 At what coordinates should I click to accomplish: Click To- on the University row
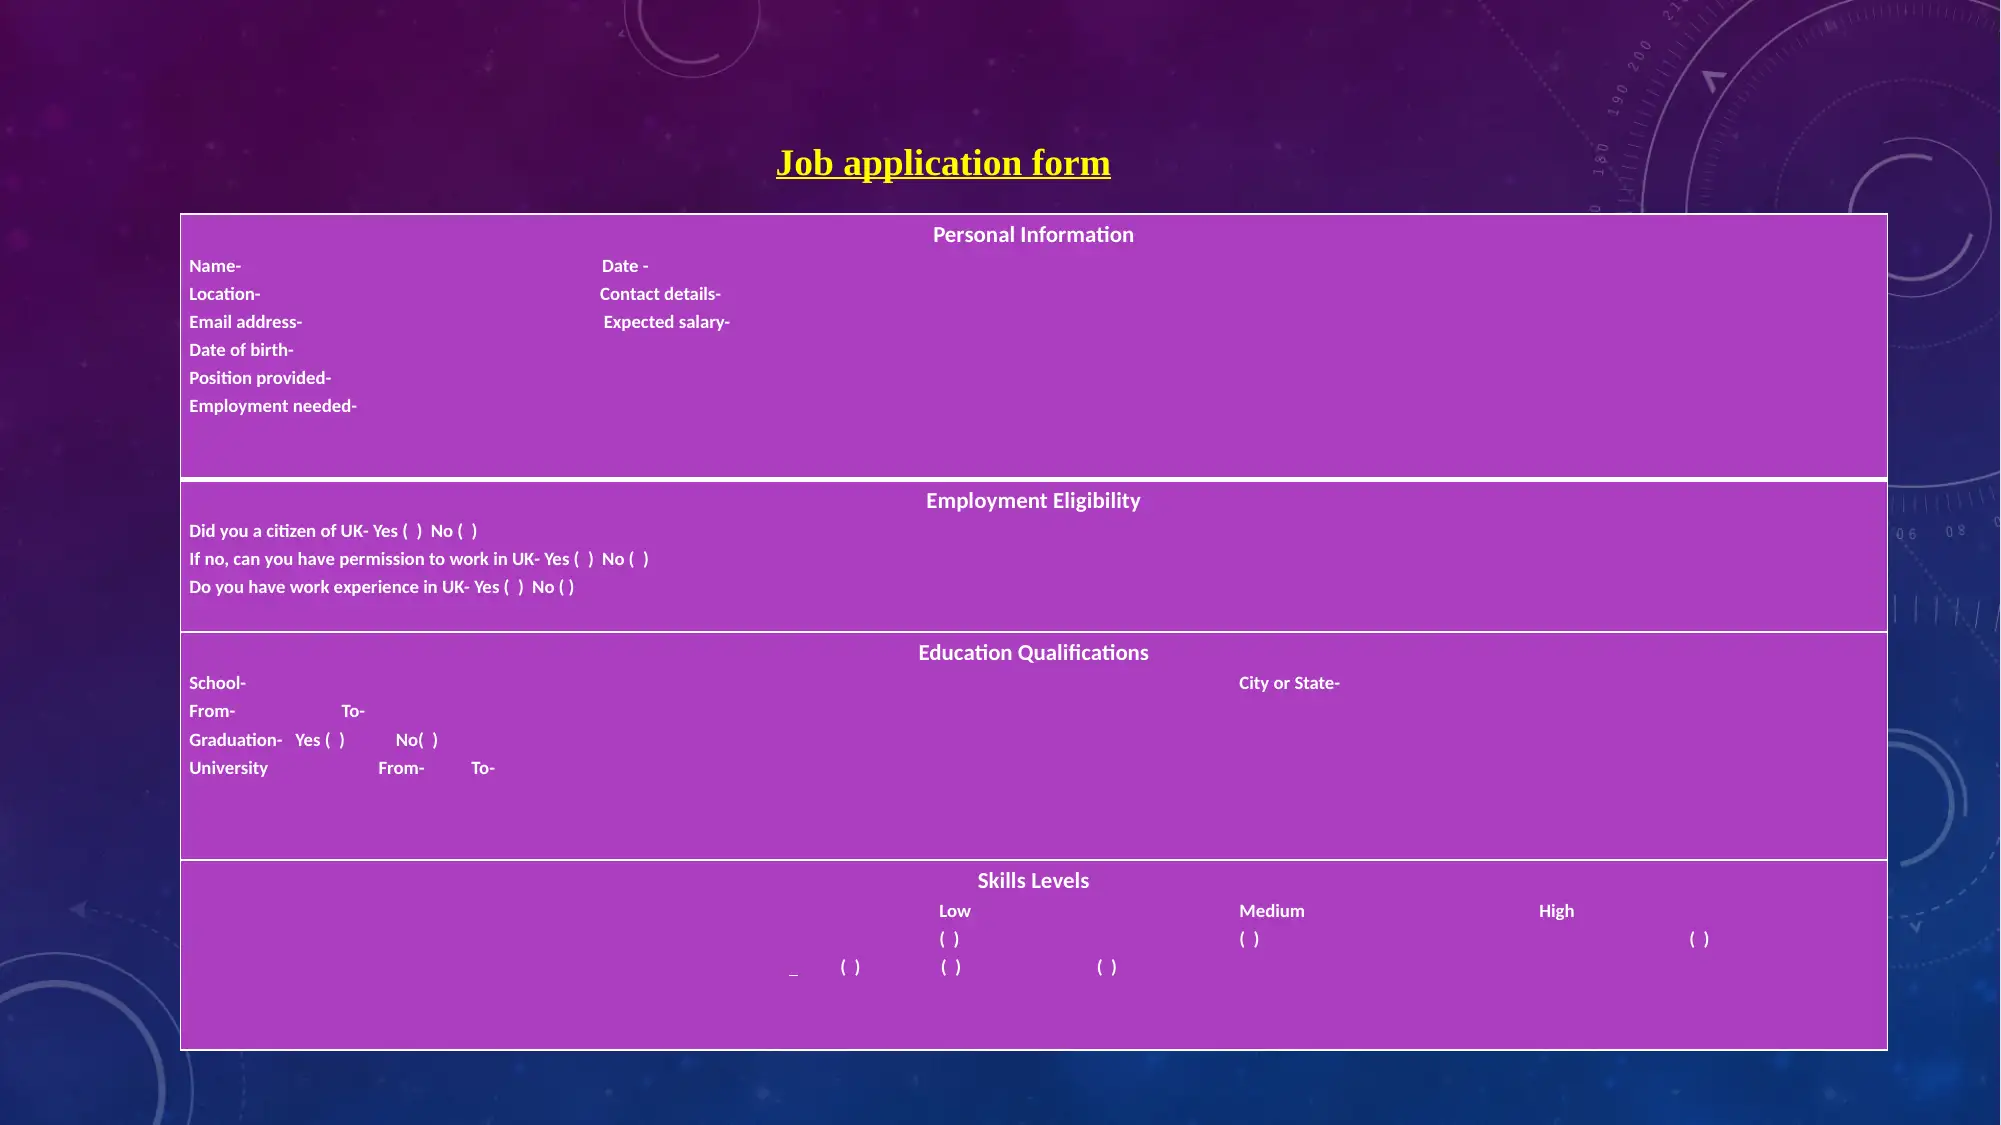483,768
